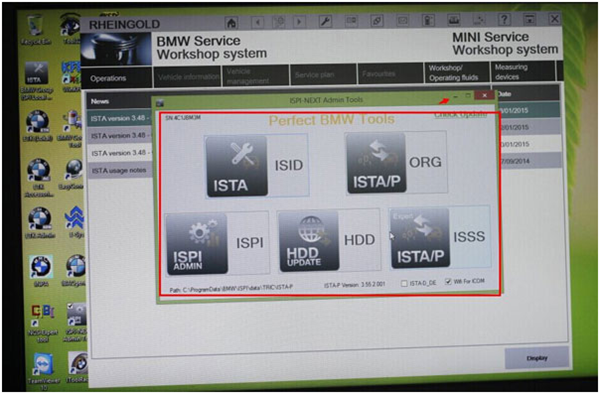The image size is (600, 394).
Task: Launch the Expert ISTA/P tile labeled ISSS
Action: click(420, 239)
